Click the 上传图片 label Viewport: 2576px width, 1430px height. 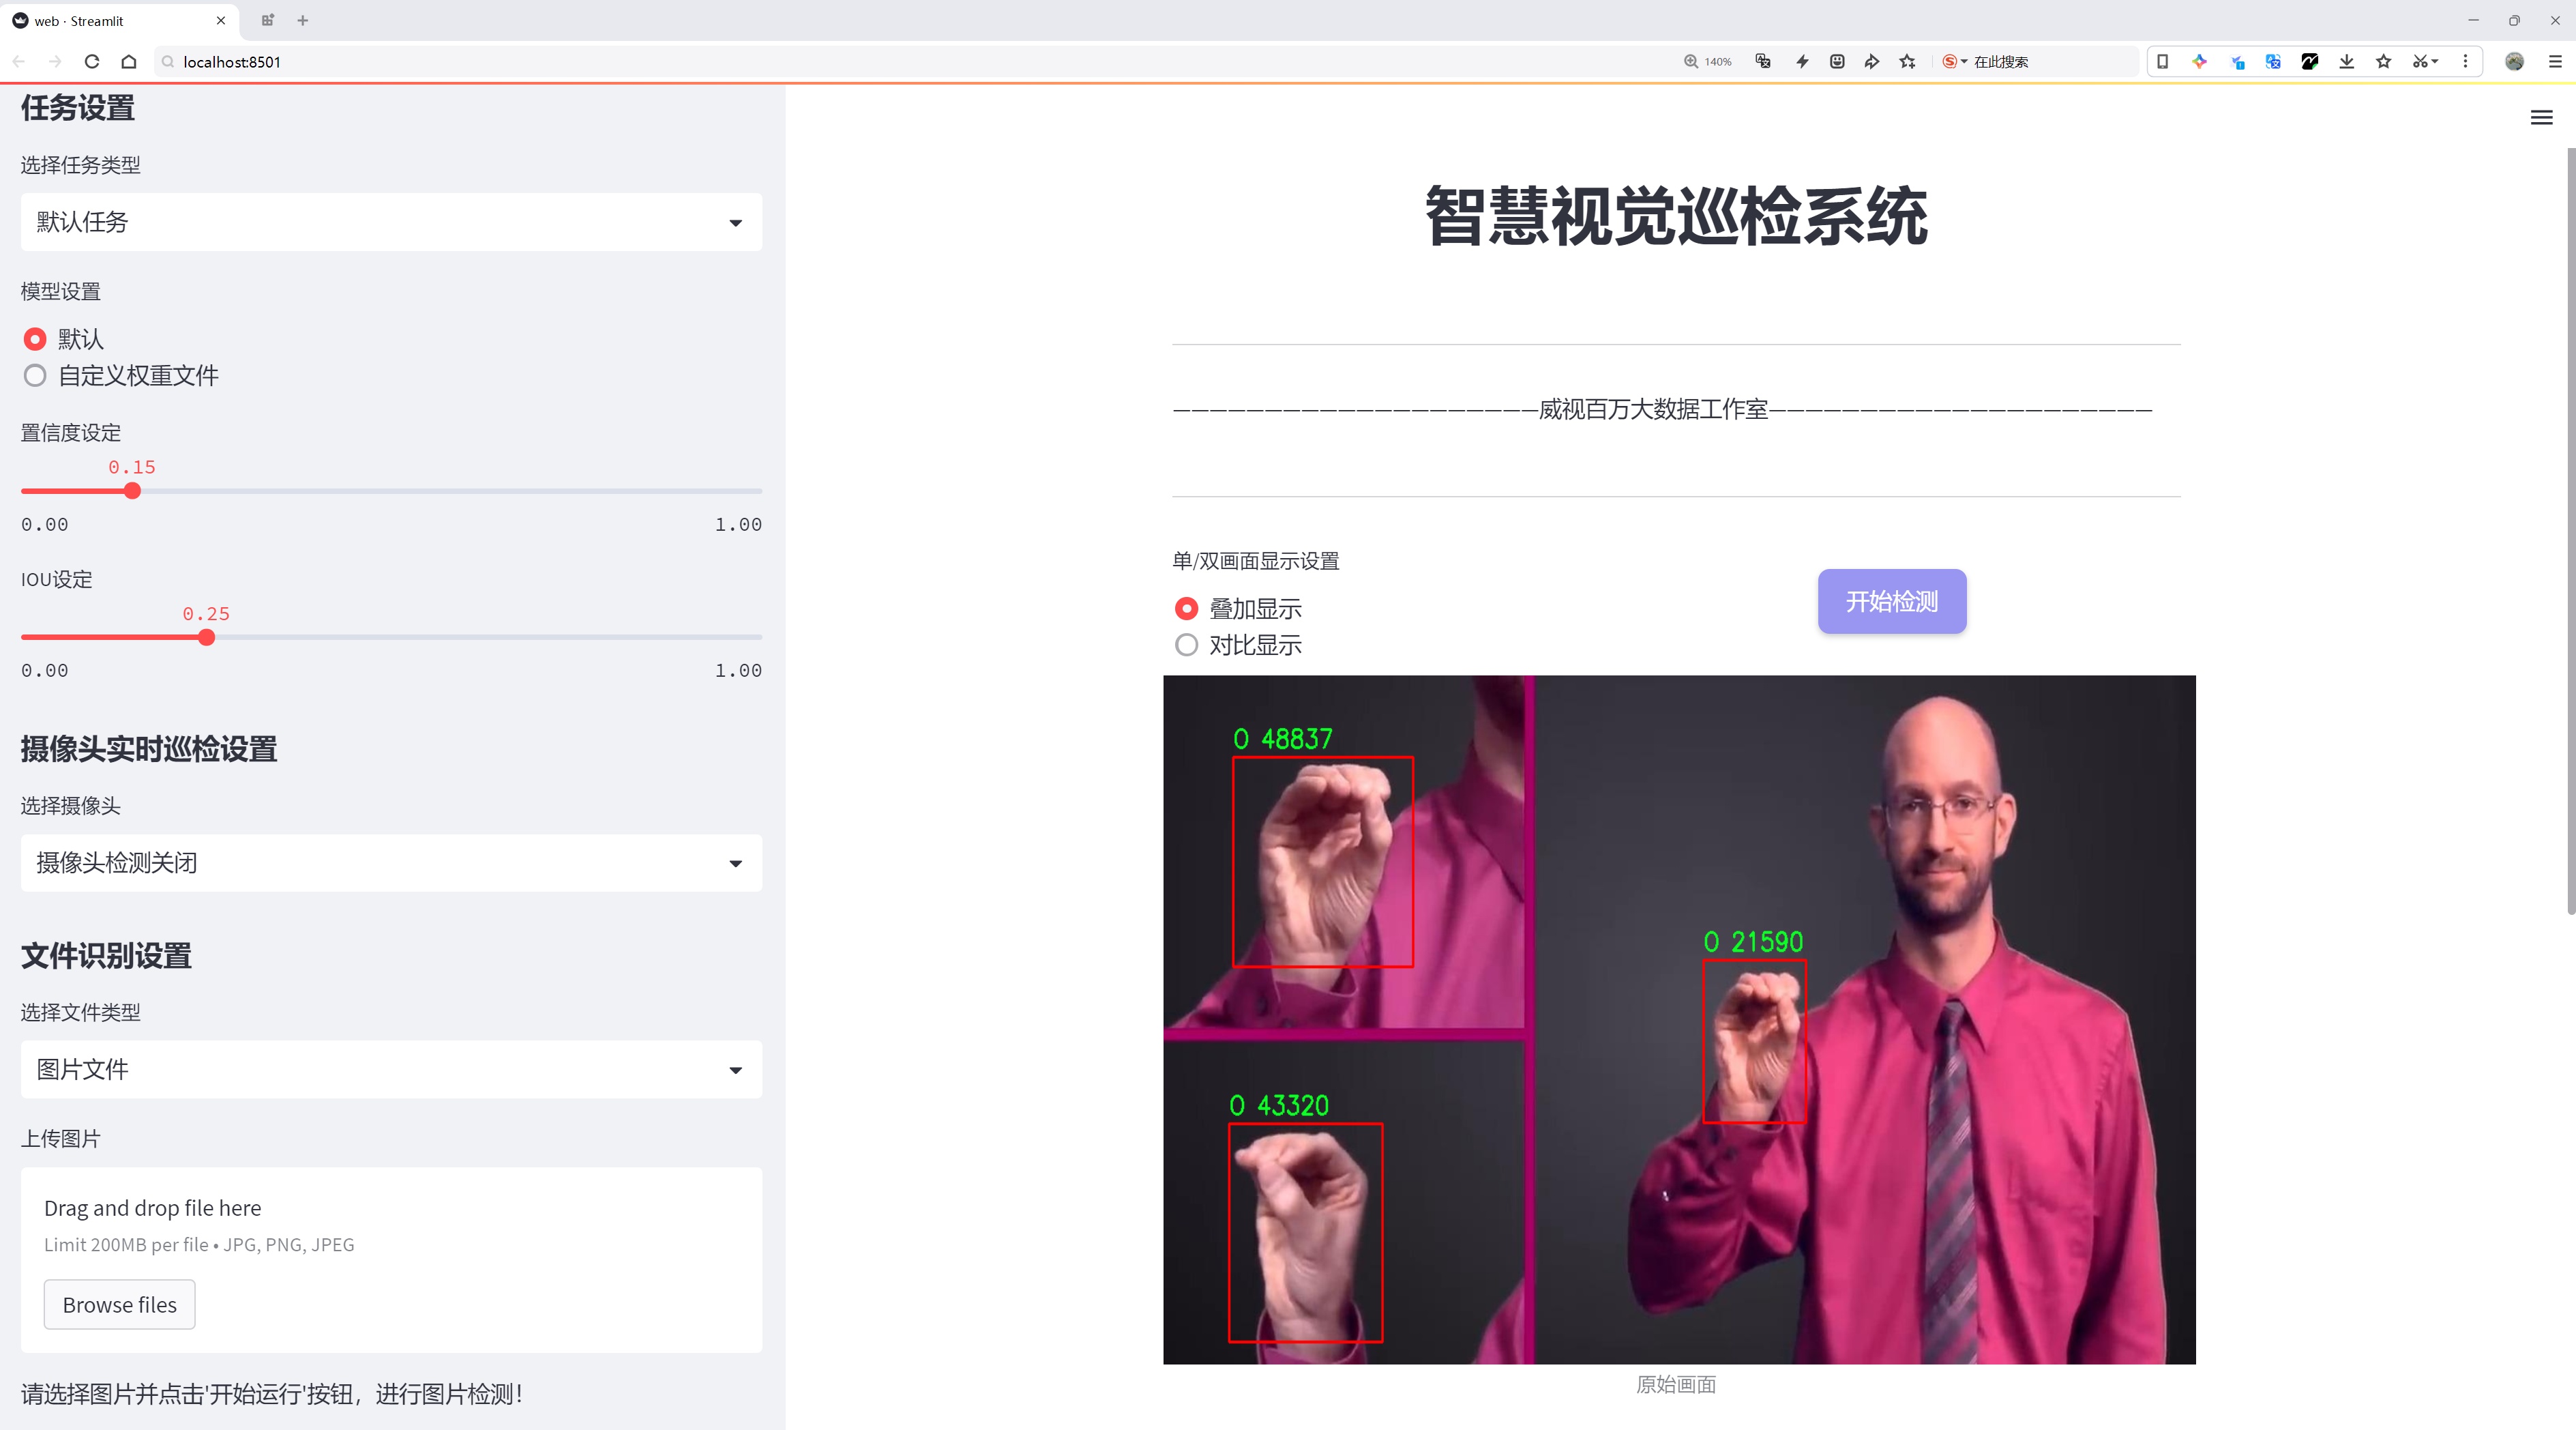(61, 1139)
